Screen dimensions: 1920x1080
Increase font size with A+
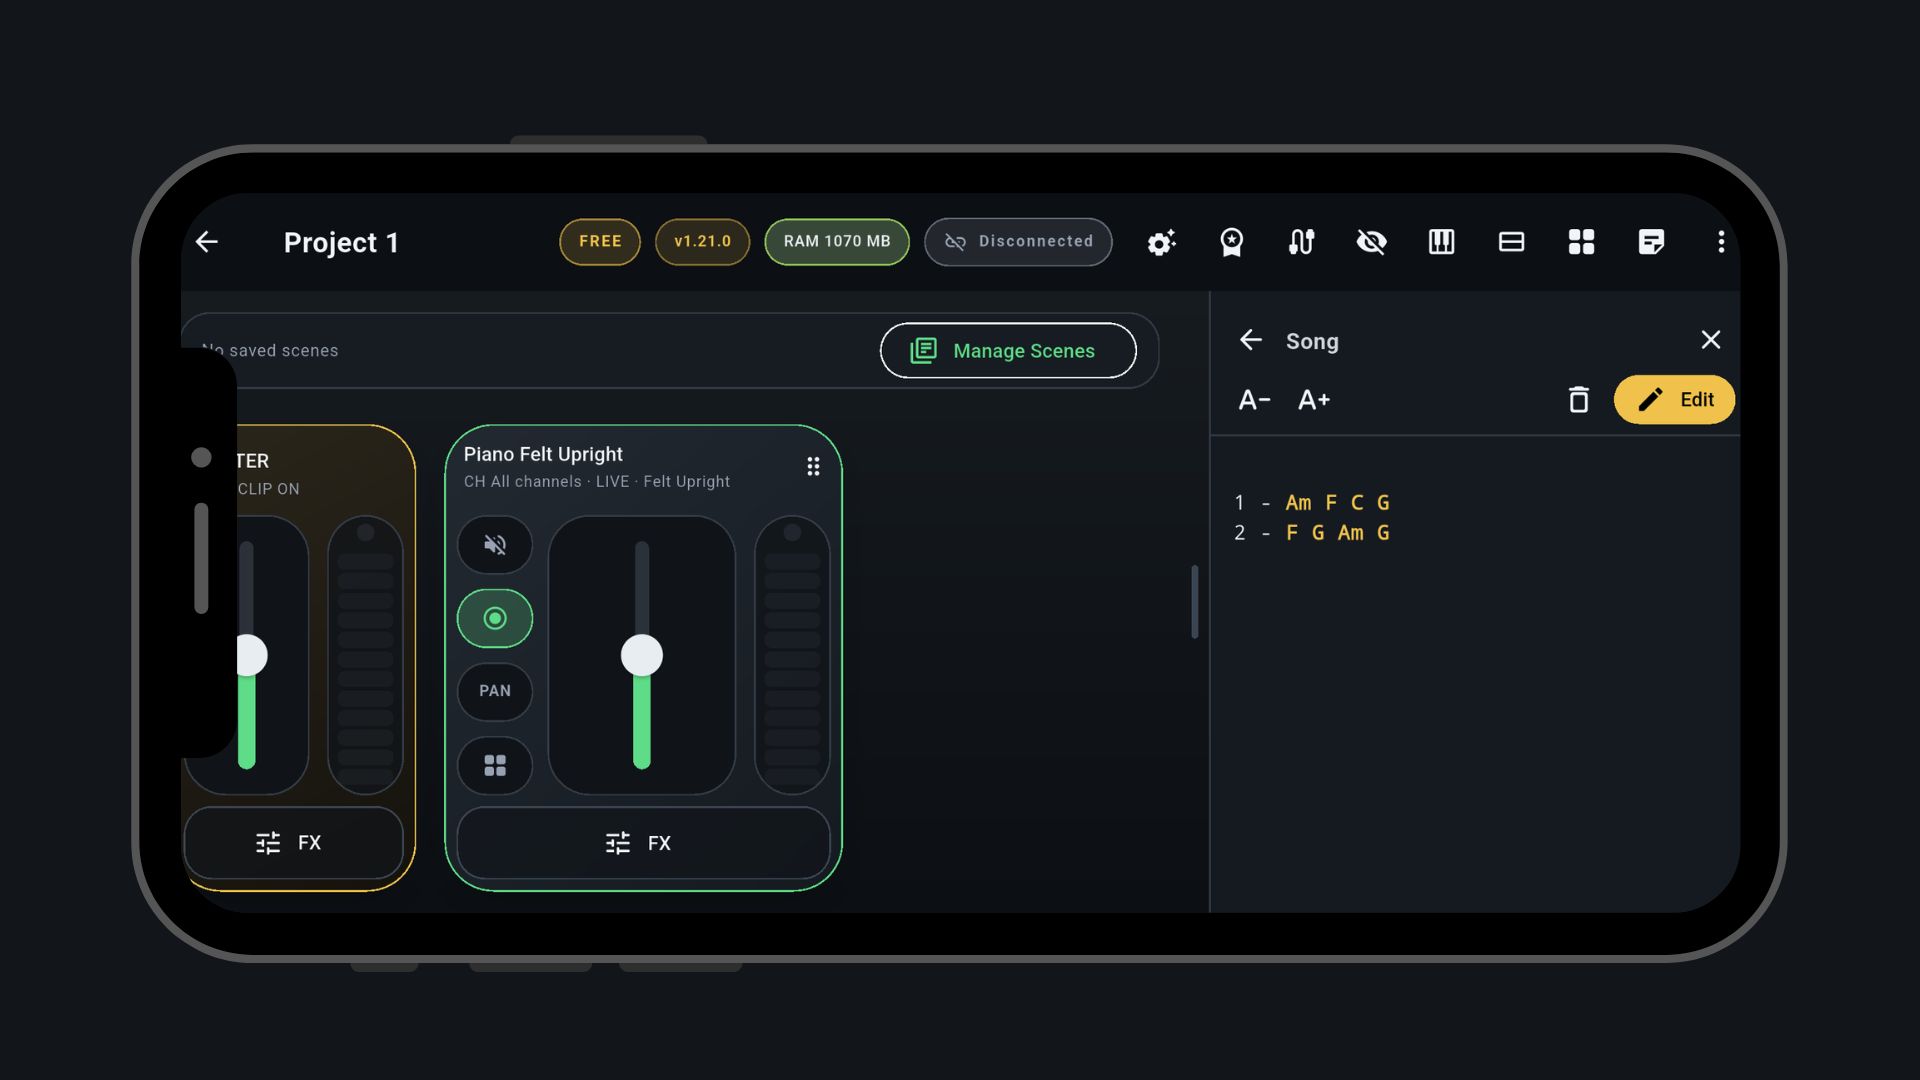tap(1314, 400)
